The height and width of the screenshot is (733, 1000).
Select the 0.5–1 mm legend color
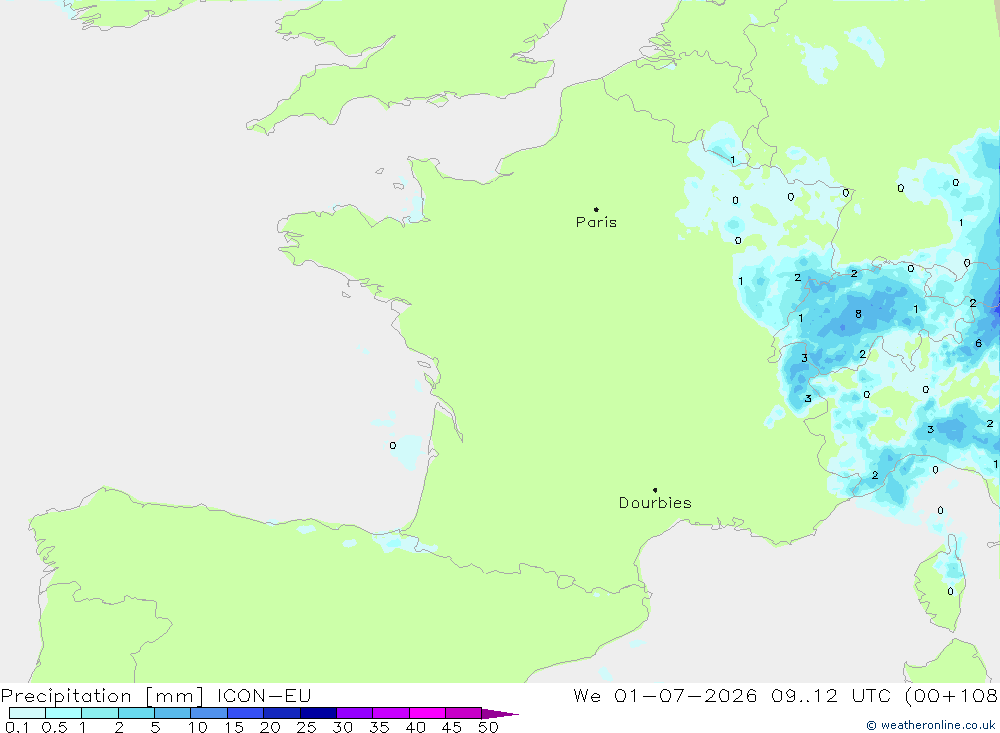click(x=64, y=713)
